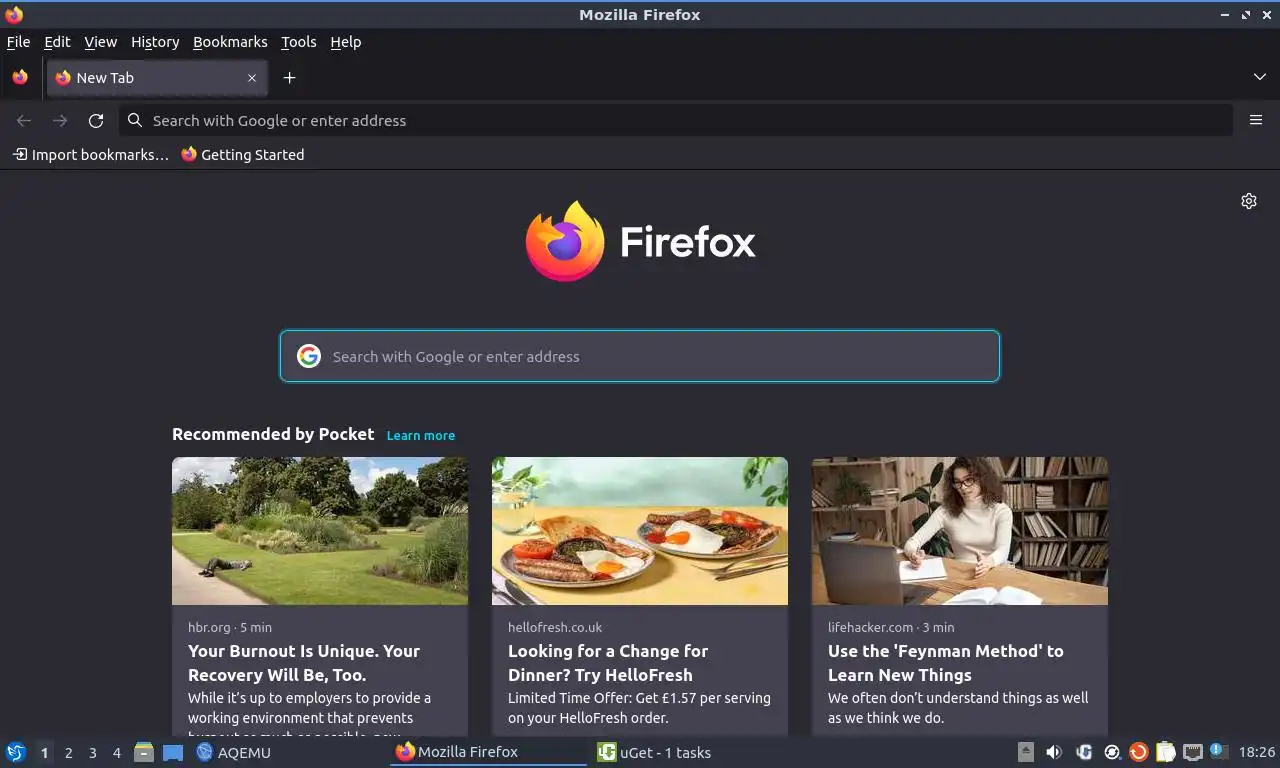Click the Pocket Learn more link

[420, 436]
